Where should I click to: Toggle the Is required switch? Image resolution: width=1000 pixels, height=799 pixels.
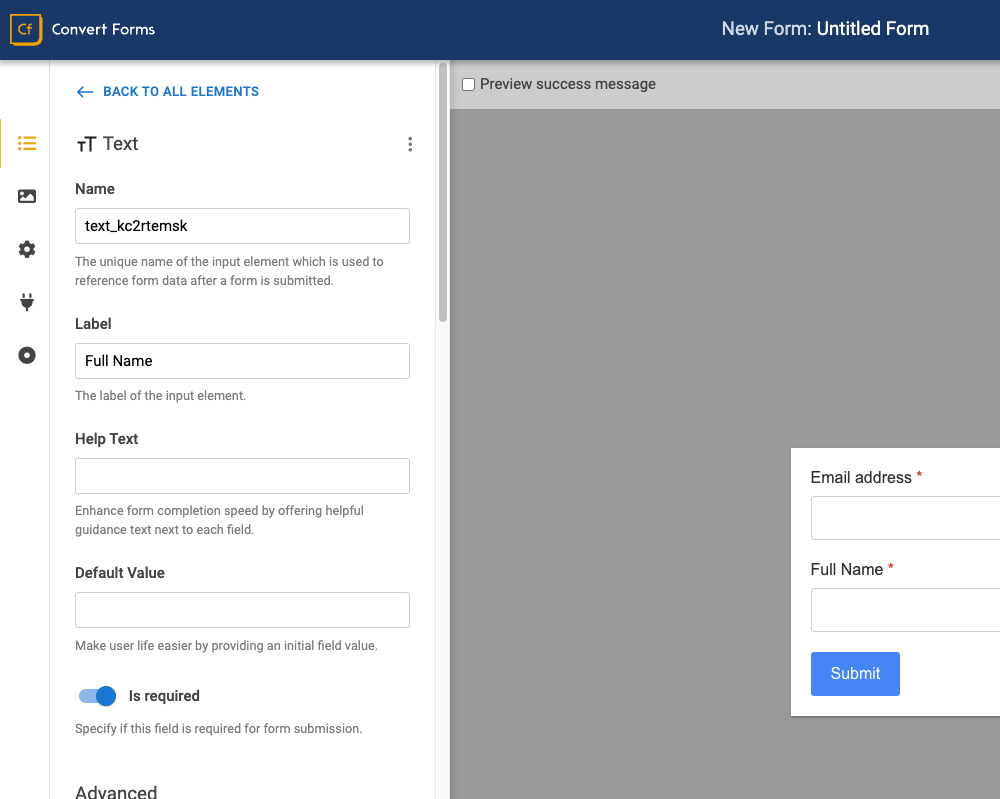point(98,696)
